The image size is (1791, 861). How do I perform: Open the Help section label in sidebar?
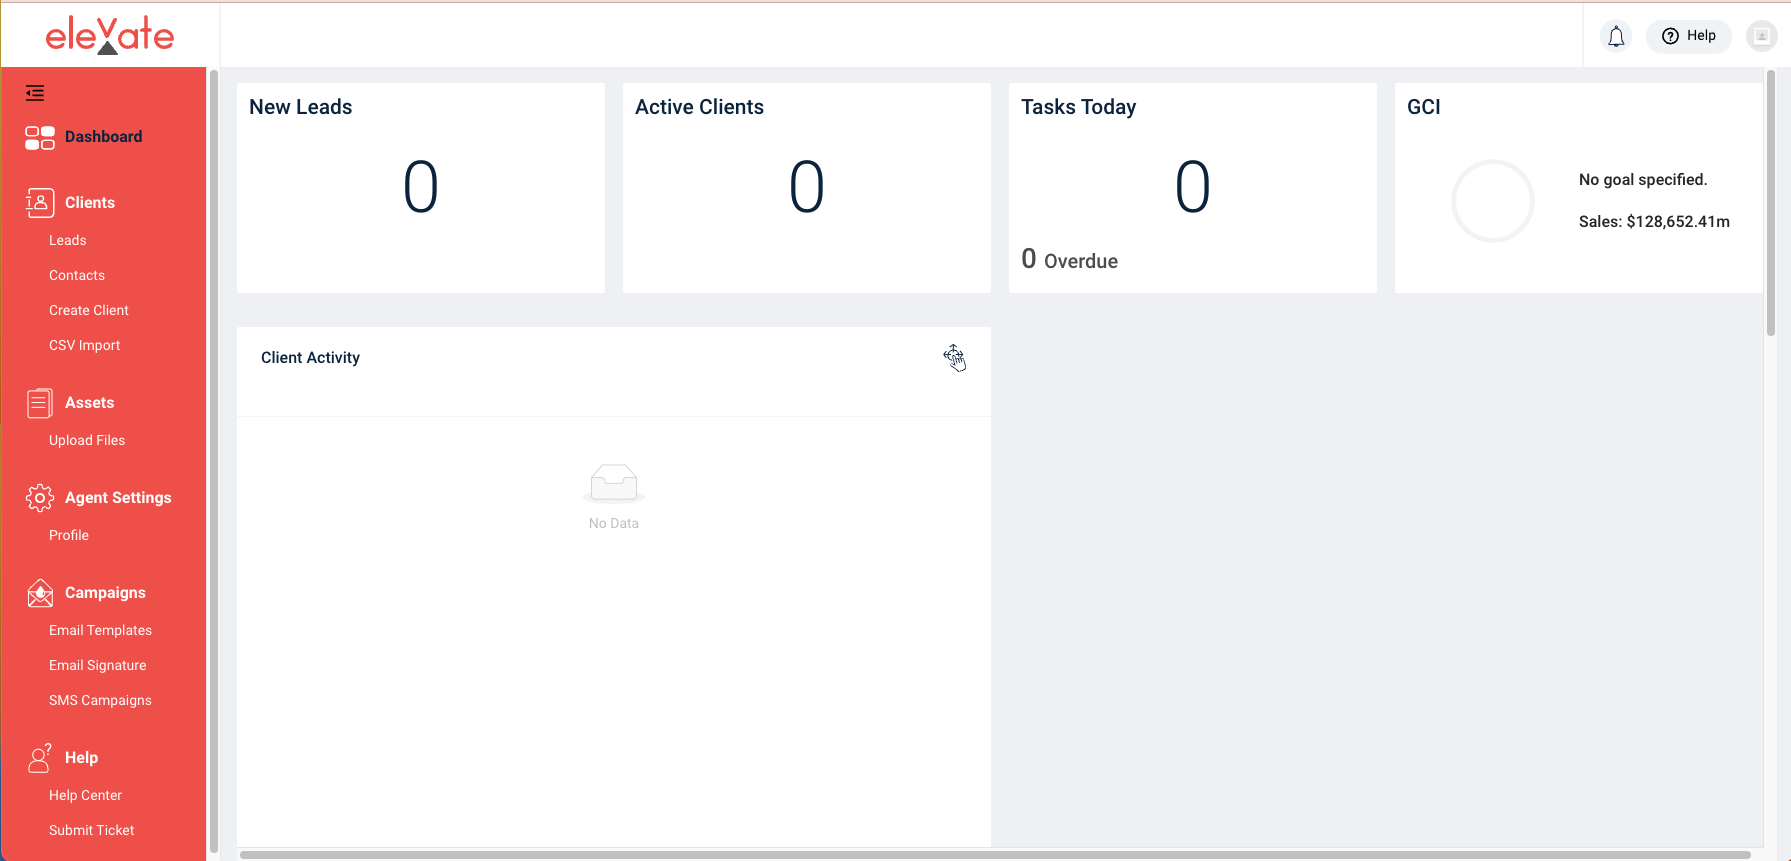[x=81, y=758]
